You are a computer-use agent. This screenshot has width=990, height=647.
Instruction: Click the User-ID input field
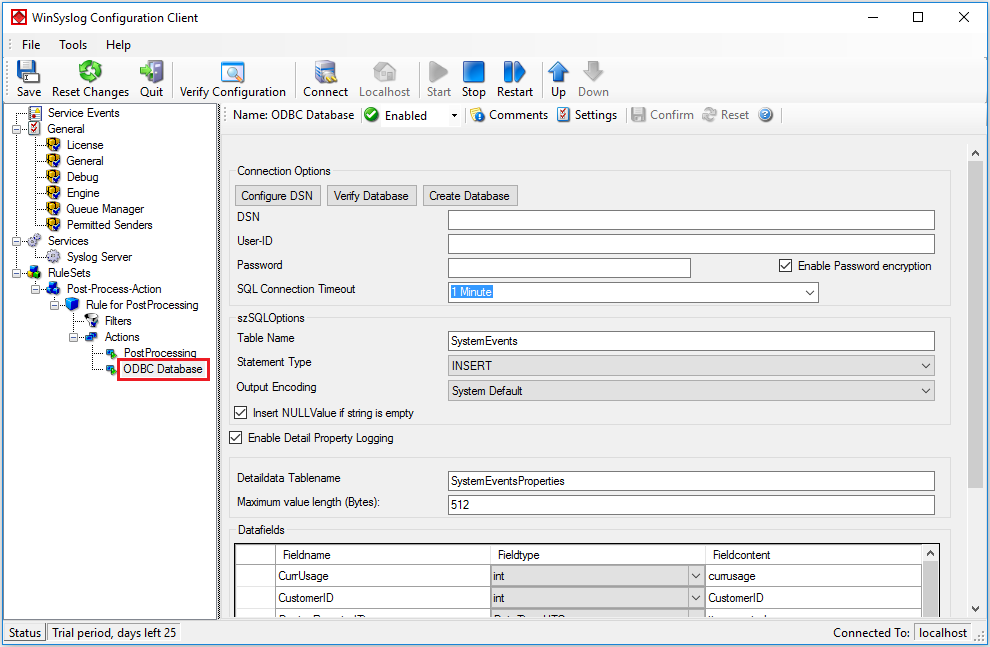[x=691, y=244]
